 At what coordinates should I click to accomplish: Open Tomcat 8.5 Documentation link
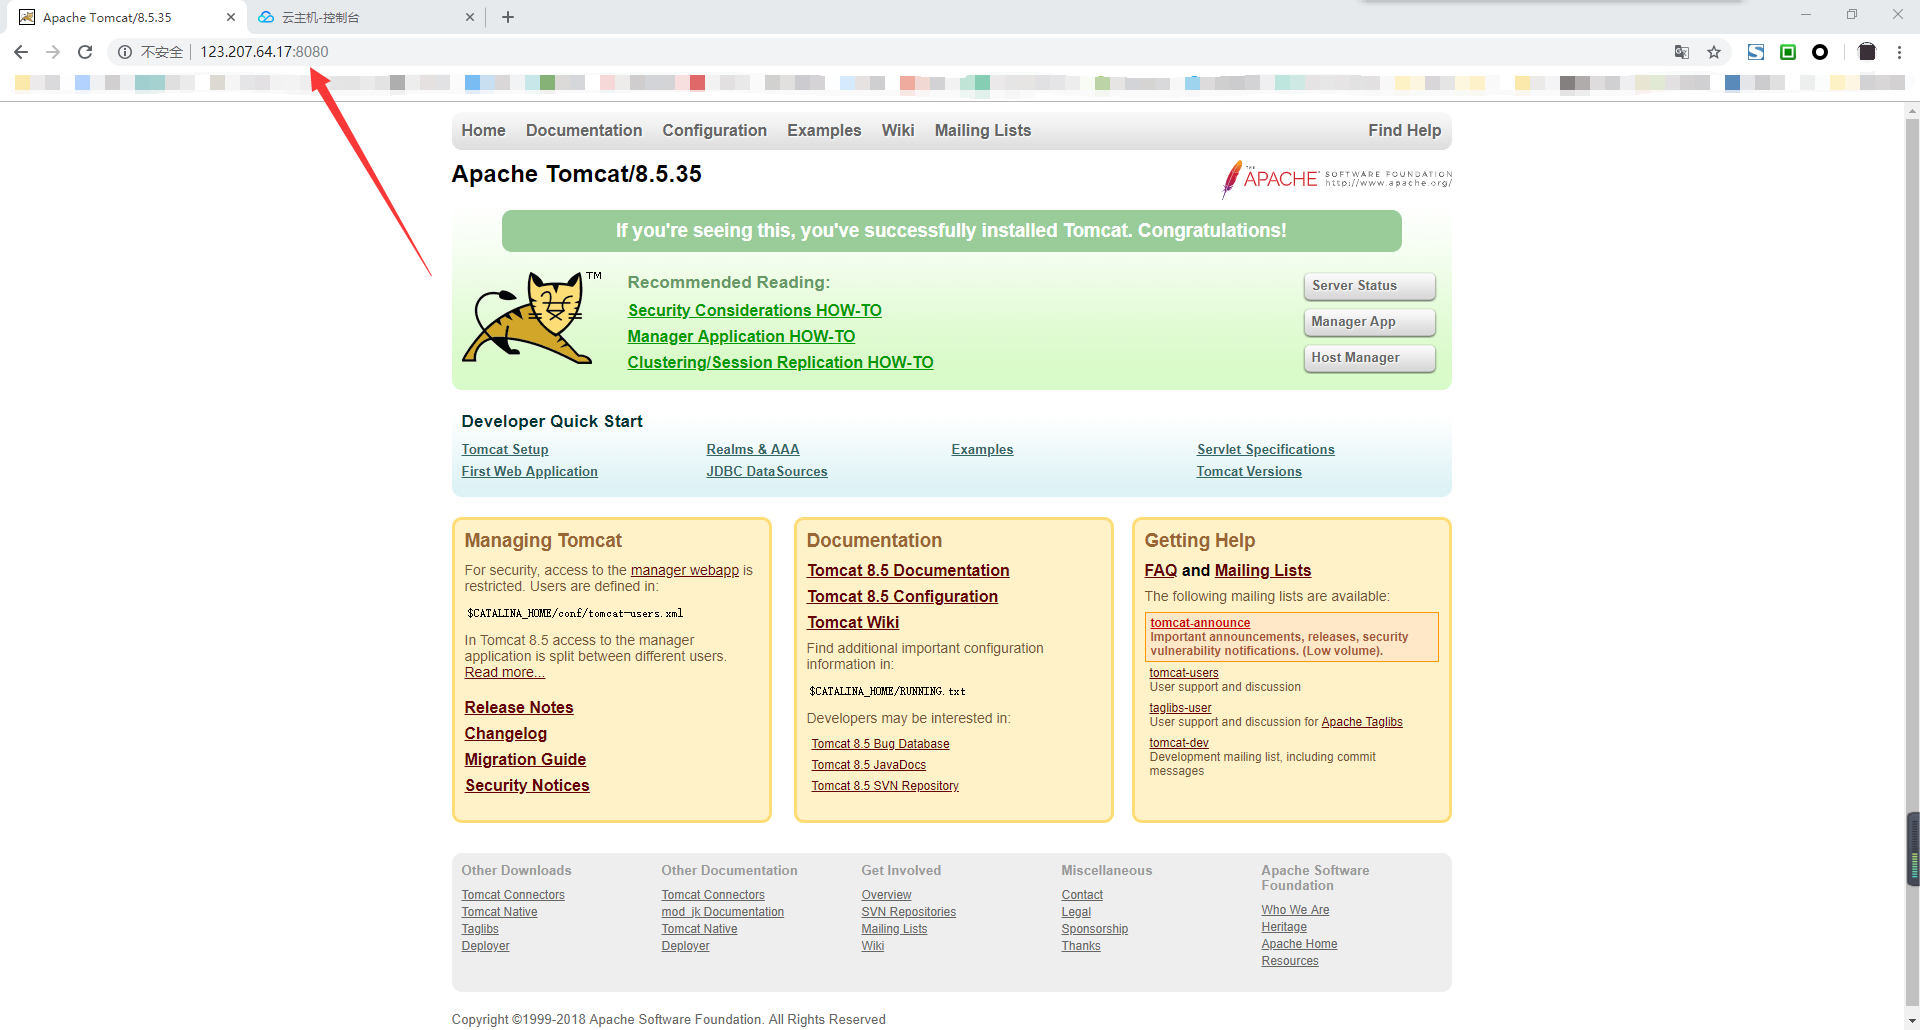pyautogui.click(x=908, y=571)
